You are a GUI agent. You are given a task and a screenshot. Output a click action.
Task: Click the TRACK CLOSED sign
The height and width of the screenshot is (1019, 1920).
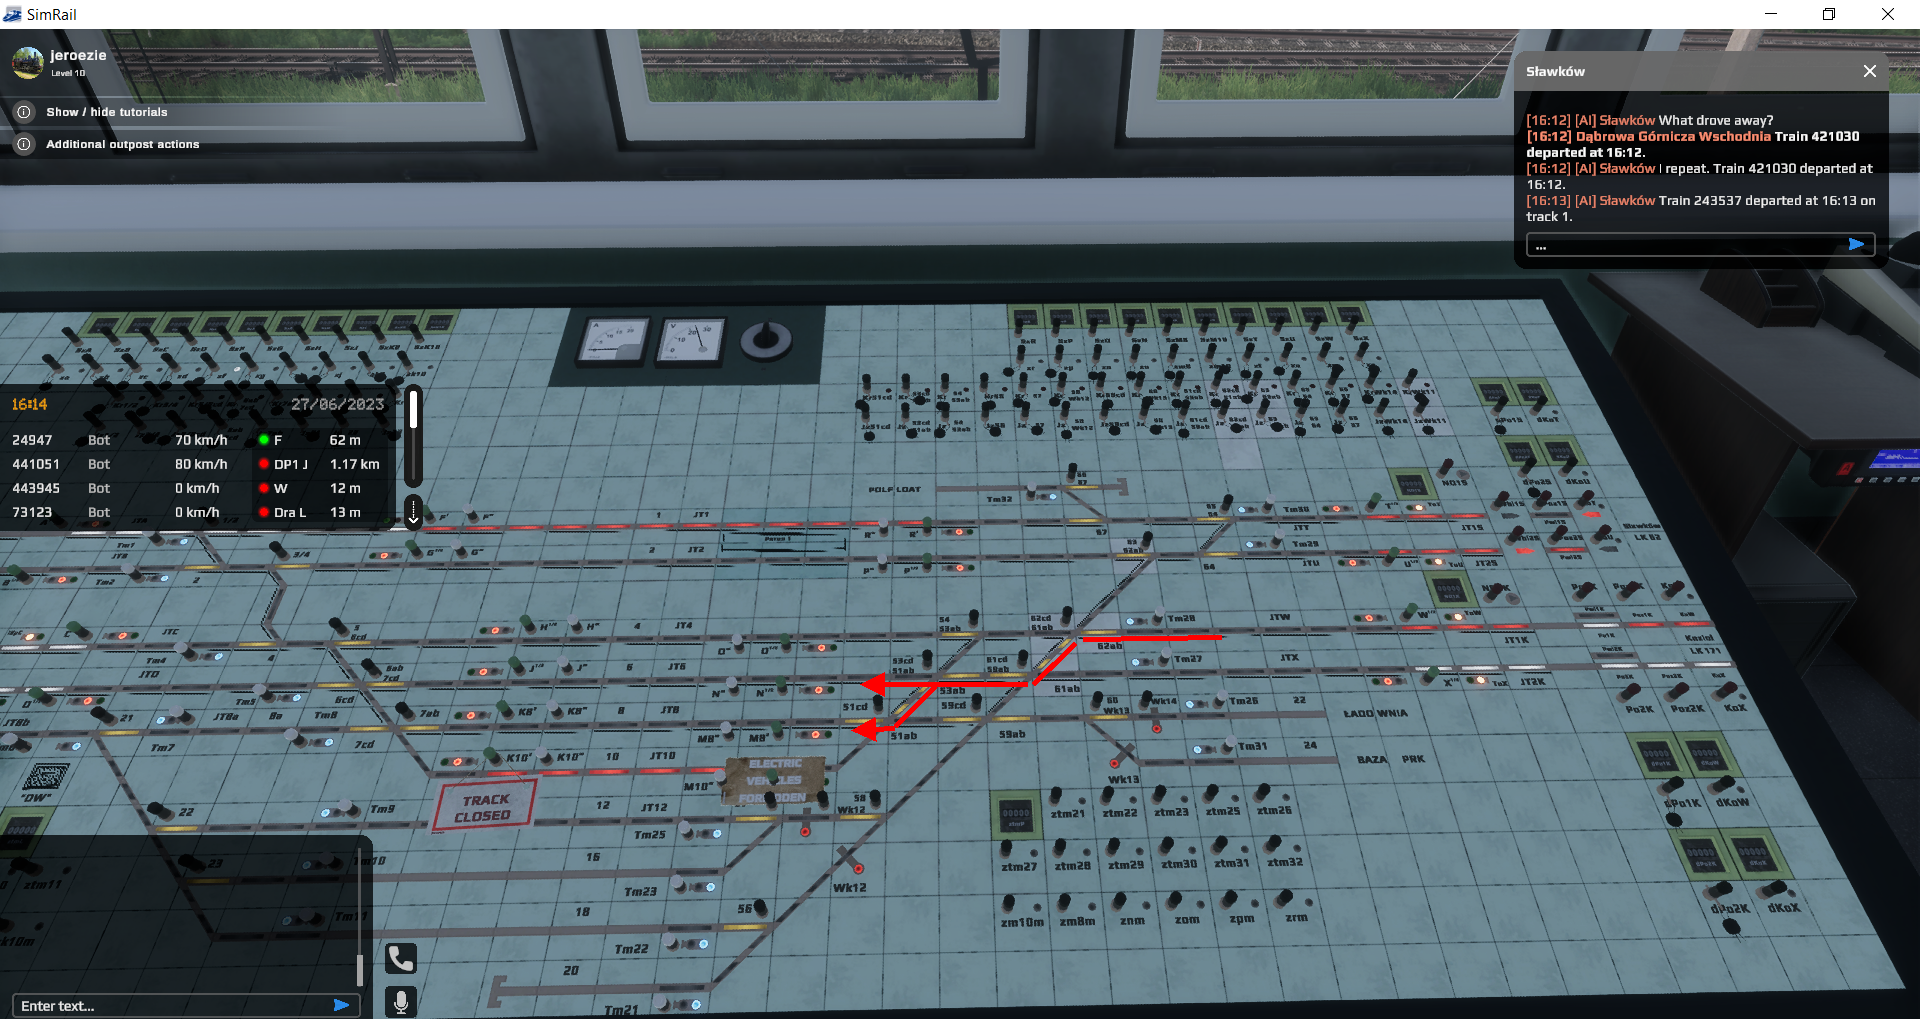485,807
